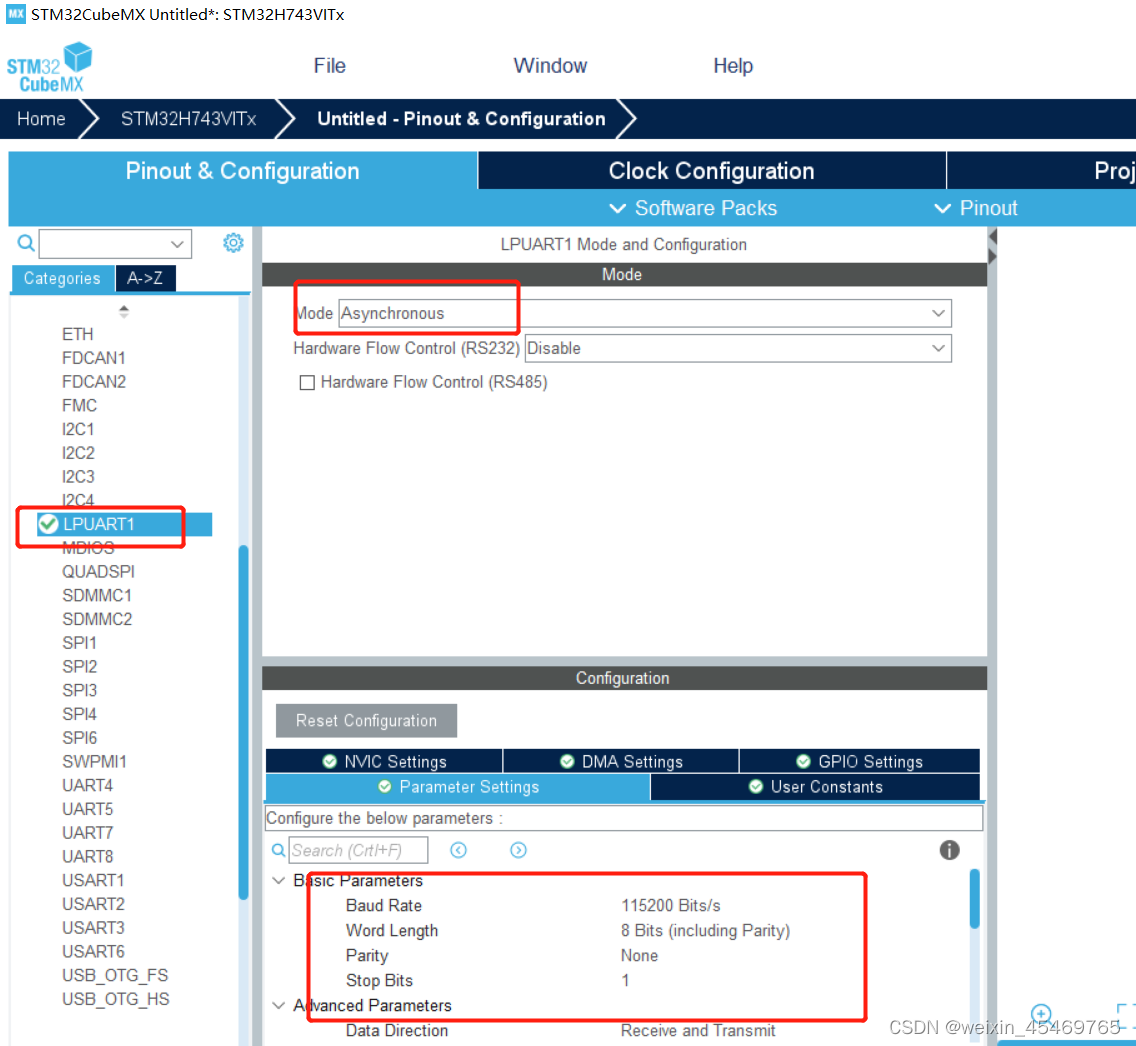Screen dimensions: 1136x1046
Task: Expand the Pinout menu
Action: click(975, 209)
